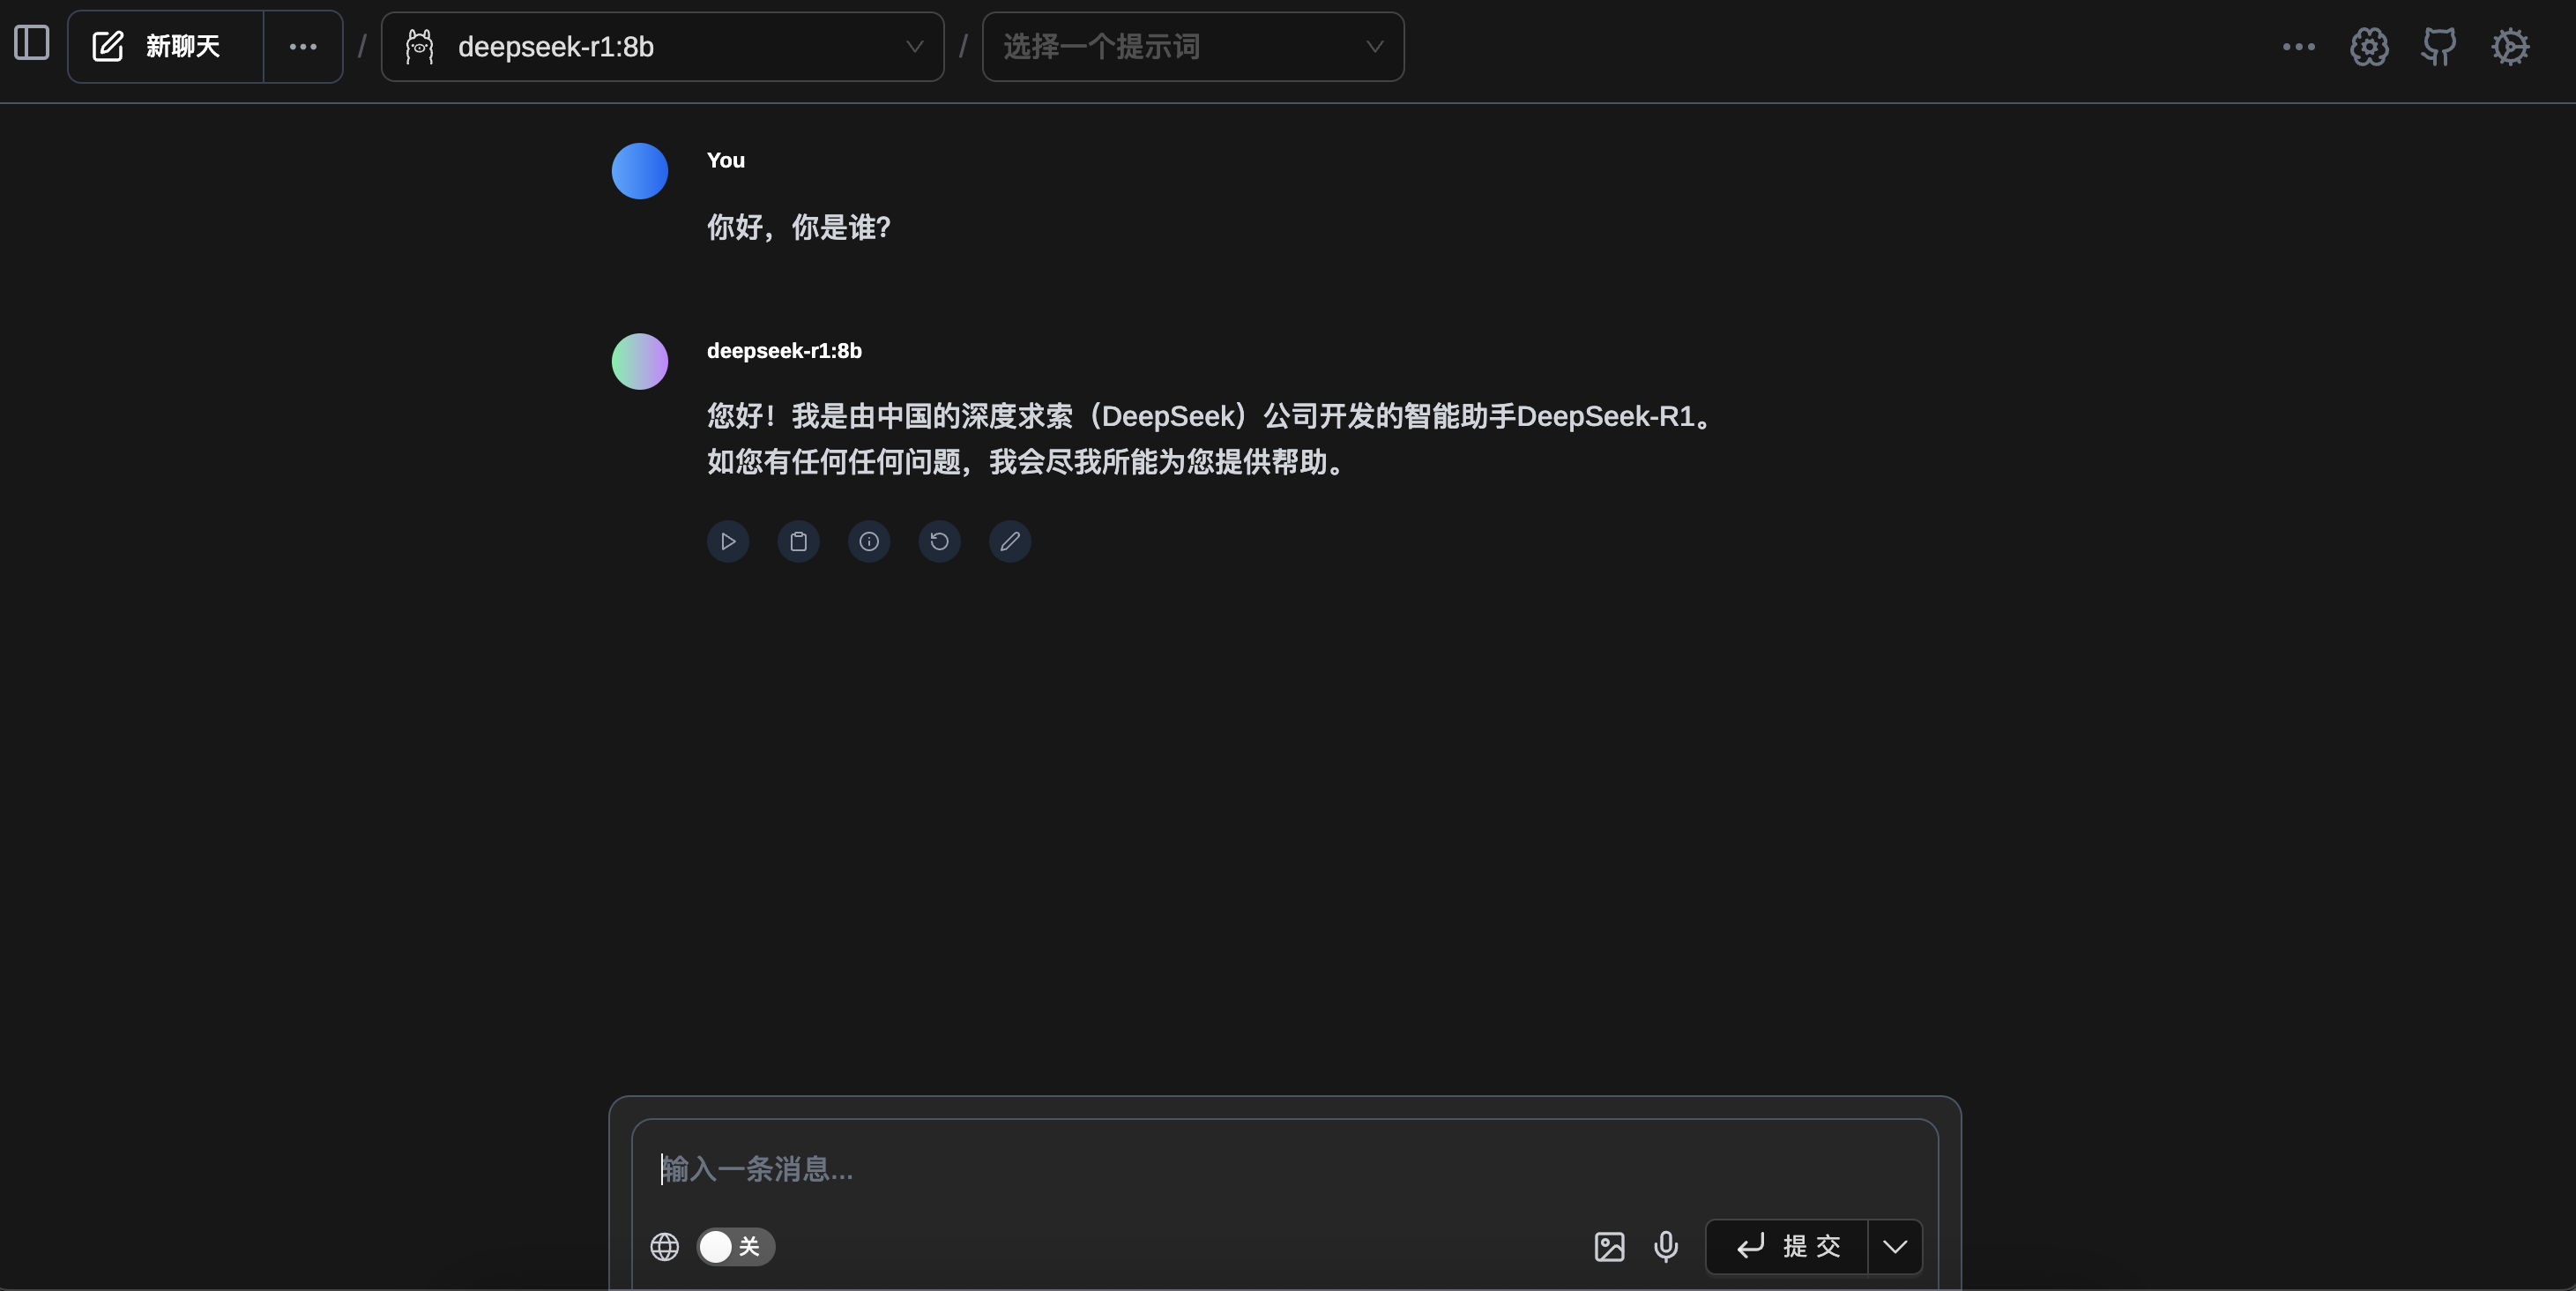Viewport: 2576px width, 1291px height.
Task: Click the globe internet search icon
Action: (x=665, y=1246)
